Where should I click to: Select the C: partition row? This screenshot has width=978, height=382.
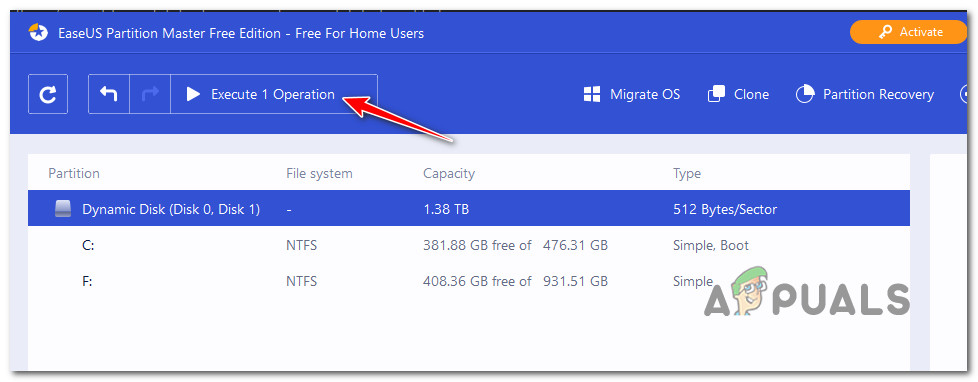469,245
